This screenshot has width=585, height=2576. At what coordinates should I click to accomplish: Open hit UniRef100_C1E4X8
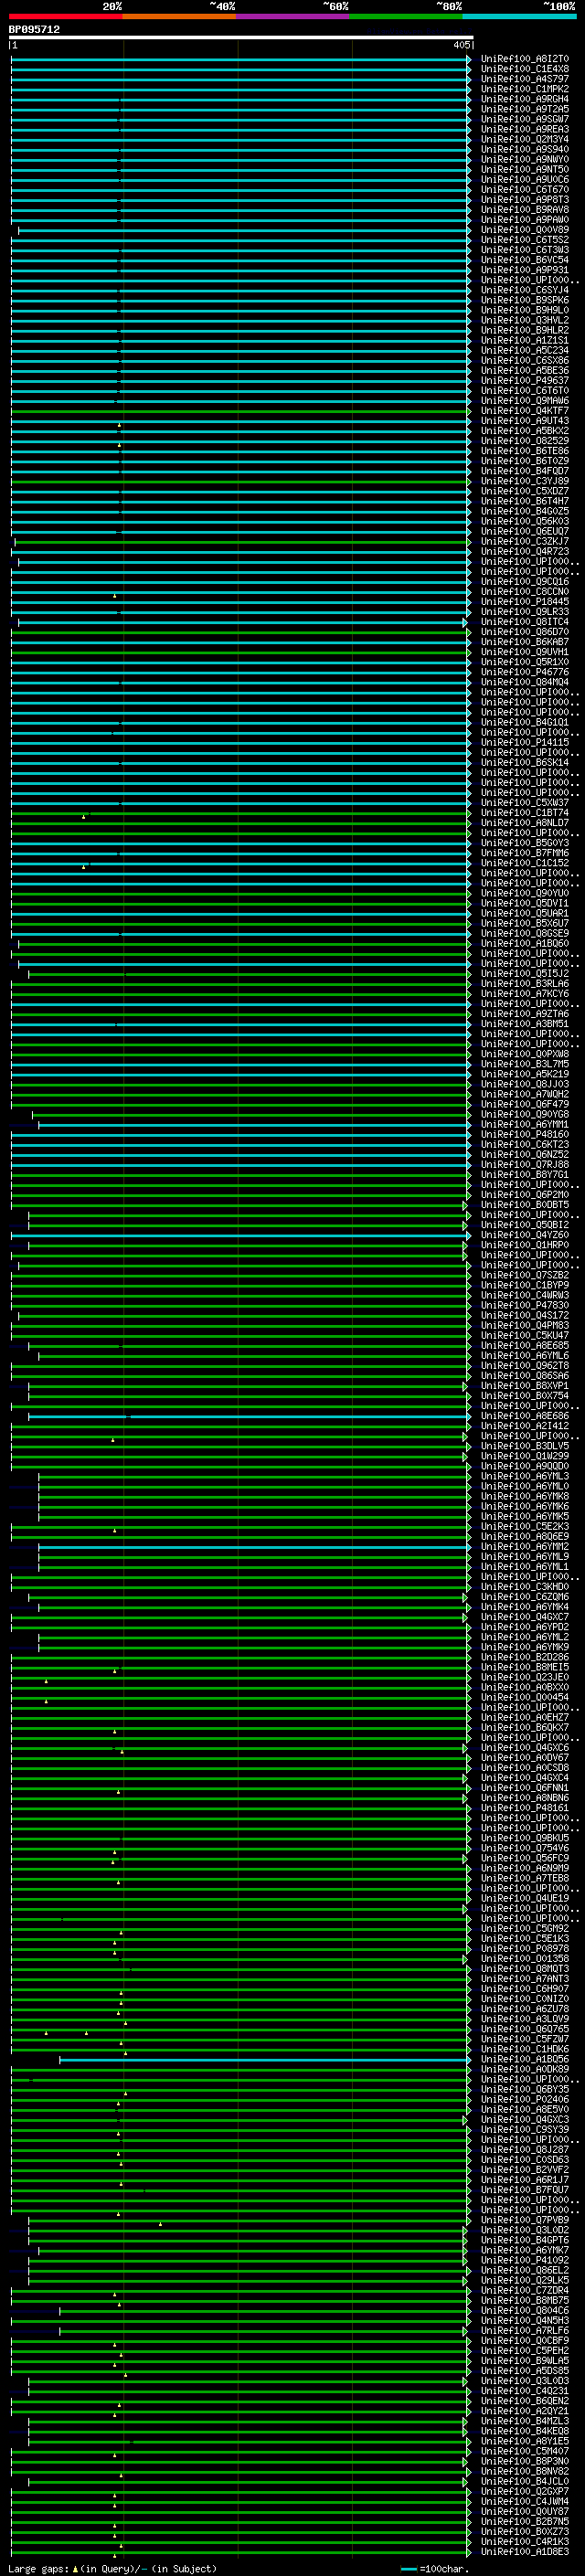(x=525, y=69)
